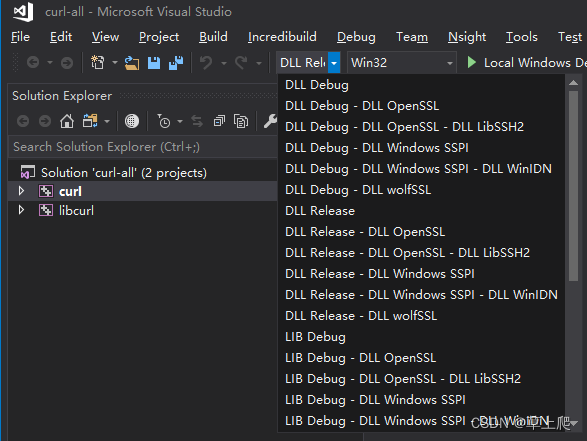Open the Debug menu
The height and width of the screenshot is (441, 587).
tap(356, 37)
